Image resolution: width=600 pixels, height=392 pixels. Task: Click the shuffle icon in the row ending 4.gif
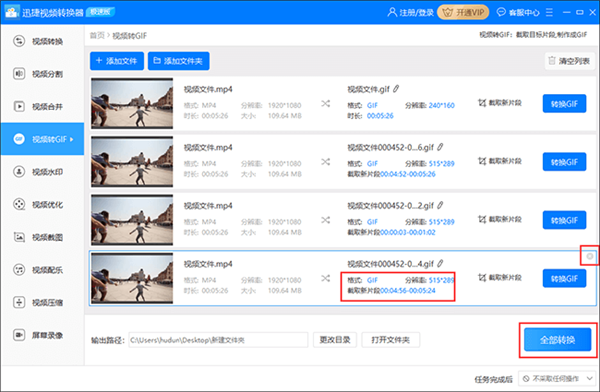[325, 278]
